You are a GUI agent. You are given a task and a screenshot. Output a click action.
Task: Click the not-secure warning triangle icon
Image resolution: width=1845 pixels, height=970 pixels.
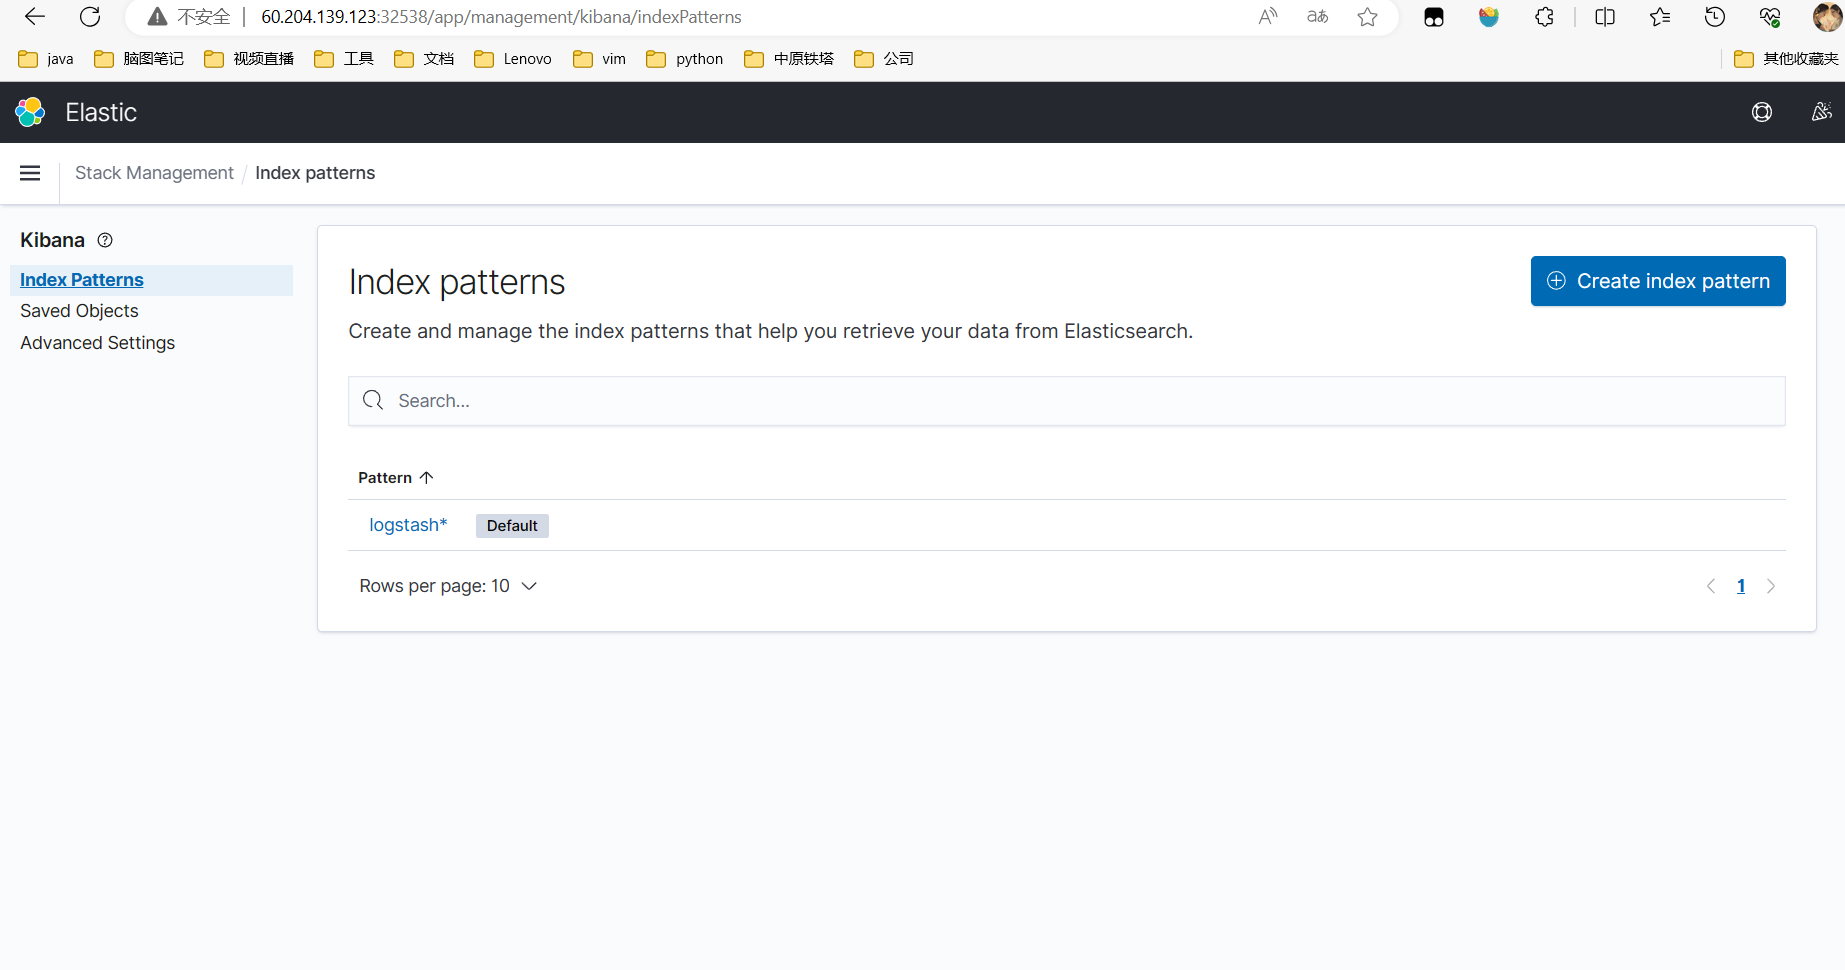tap(157, 17)
